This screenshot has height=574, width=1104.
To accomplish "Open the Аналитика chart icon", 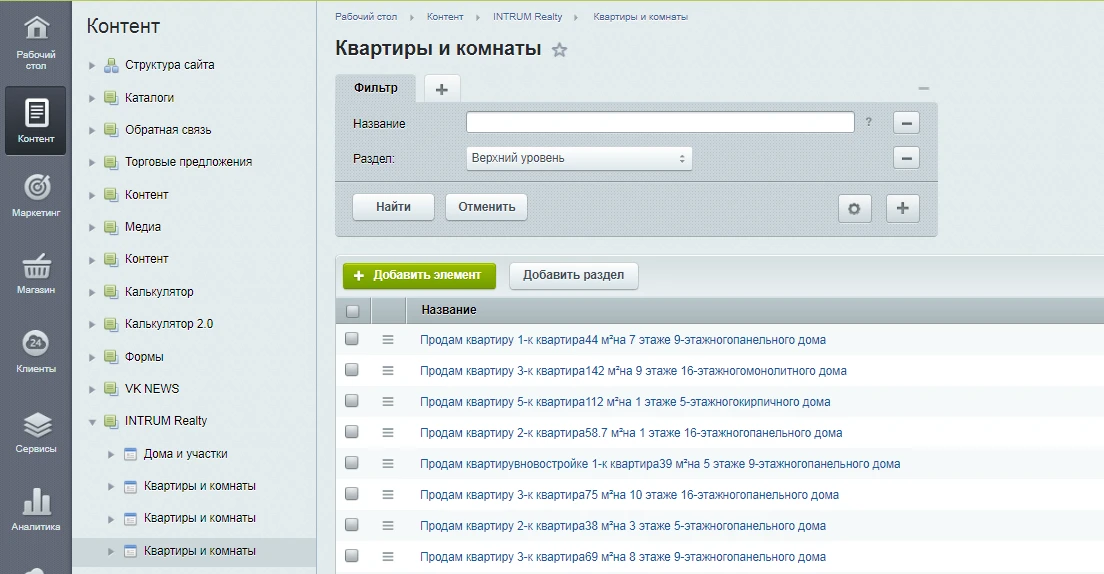I will [x=36, y=501].
